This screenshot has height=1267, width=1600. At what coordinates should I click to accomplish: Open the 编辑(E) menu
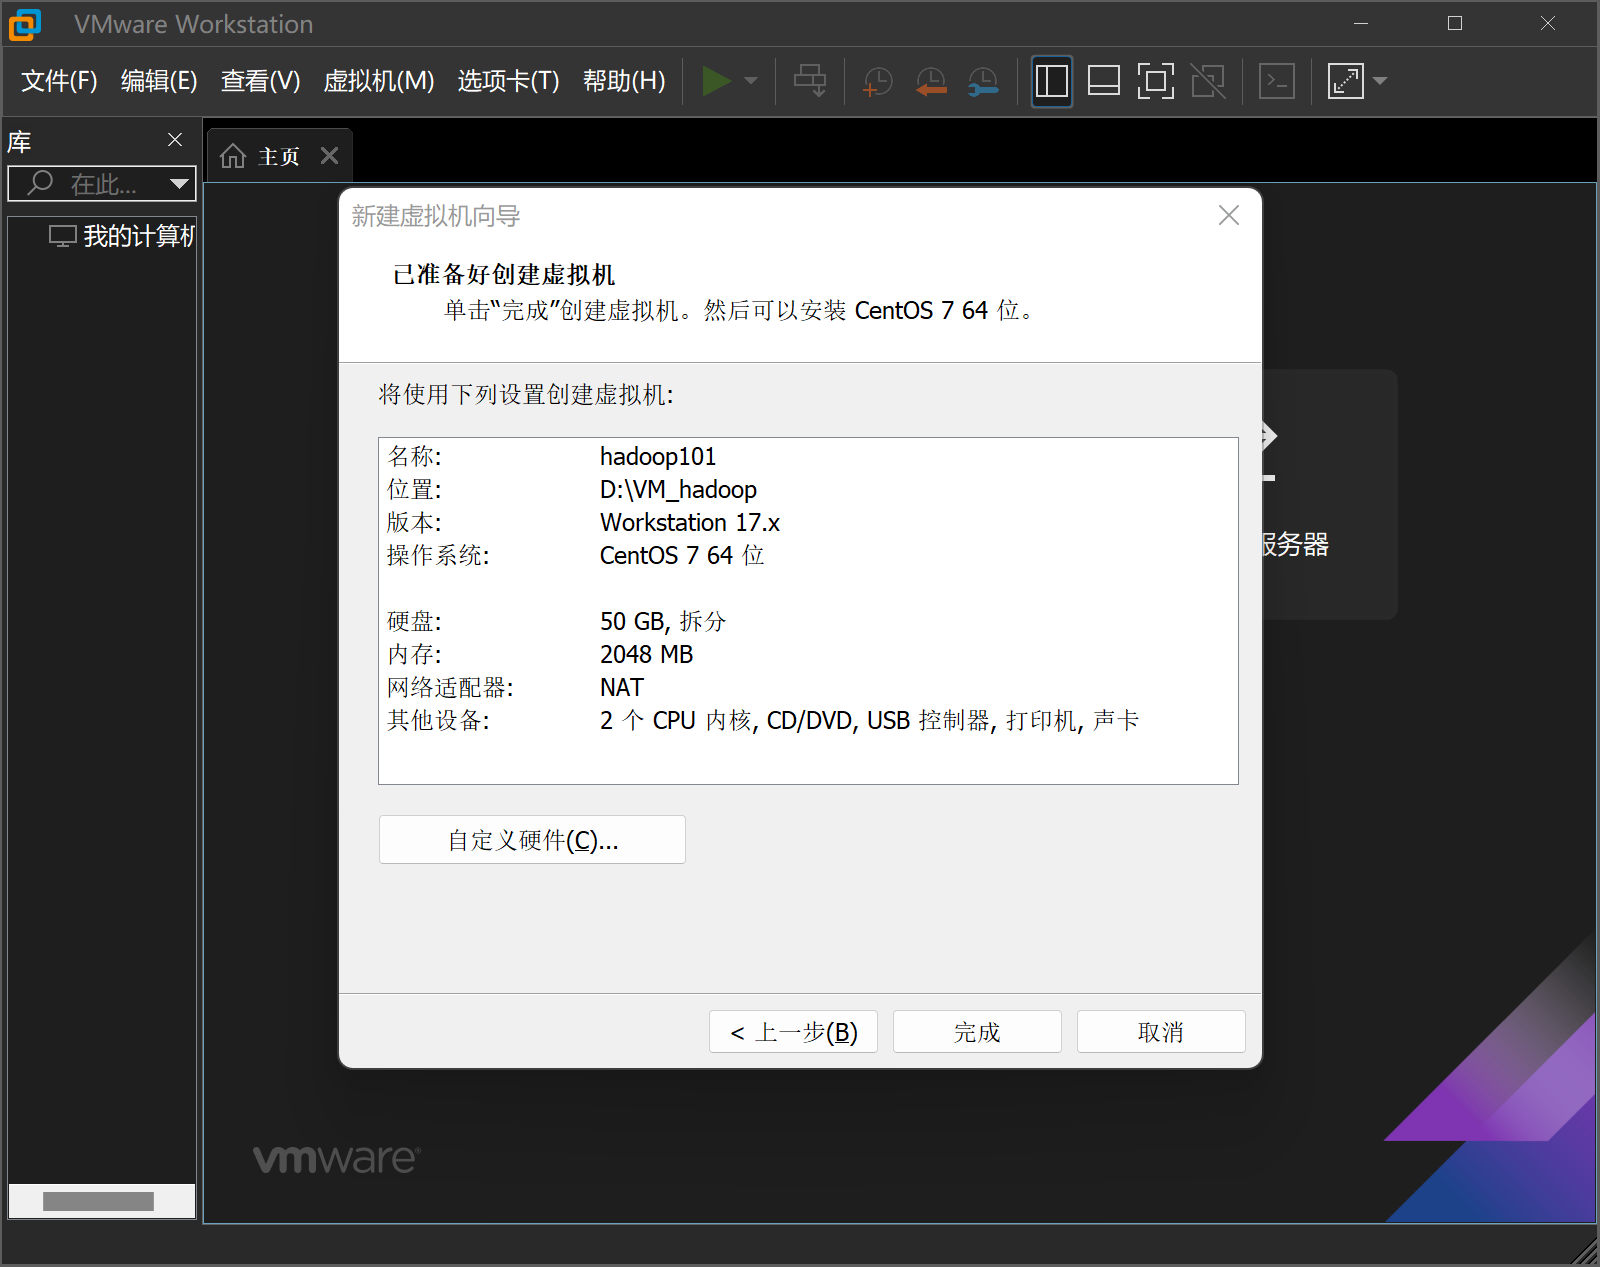pos(159,81)
